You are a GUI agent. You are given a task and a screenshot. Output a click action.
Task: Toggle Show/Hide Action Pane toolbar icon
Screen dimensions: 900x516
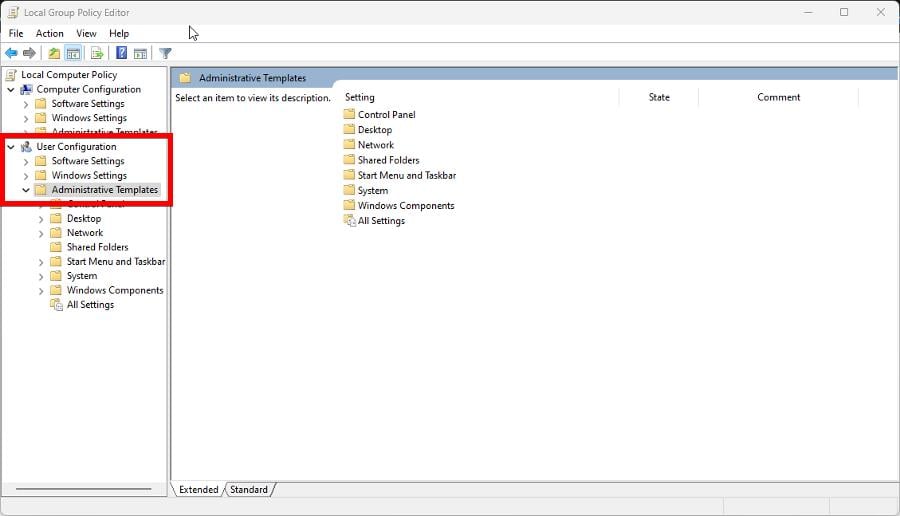(x=140, y=53)
